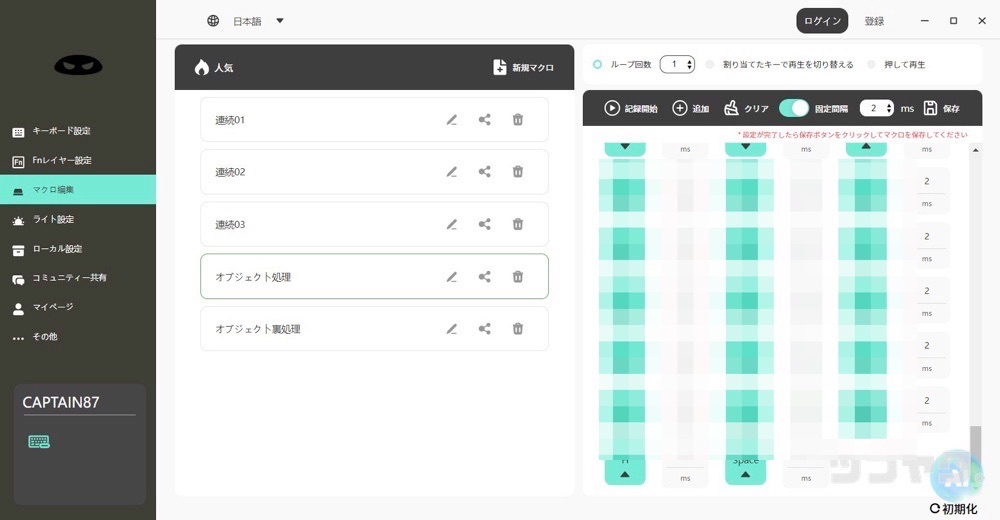This screenshot has width=1000, height=520.
Task: Create a new macro with 新規マクロ
Action: pyautogui.click(x=523, y=68)
